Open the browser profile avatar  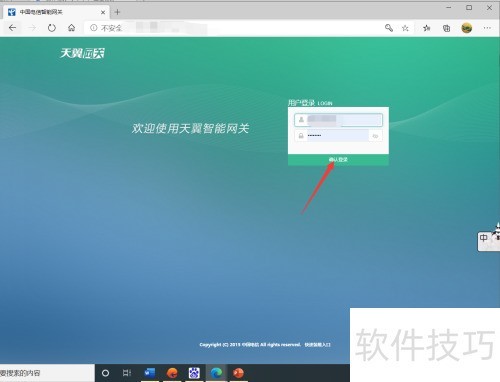467,28
